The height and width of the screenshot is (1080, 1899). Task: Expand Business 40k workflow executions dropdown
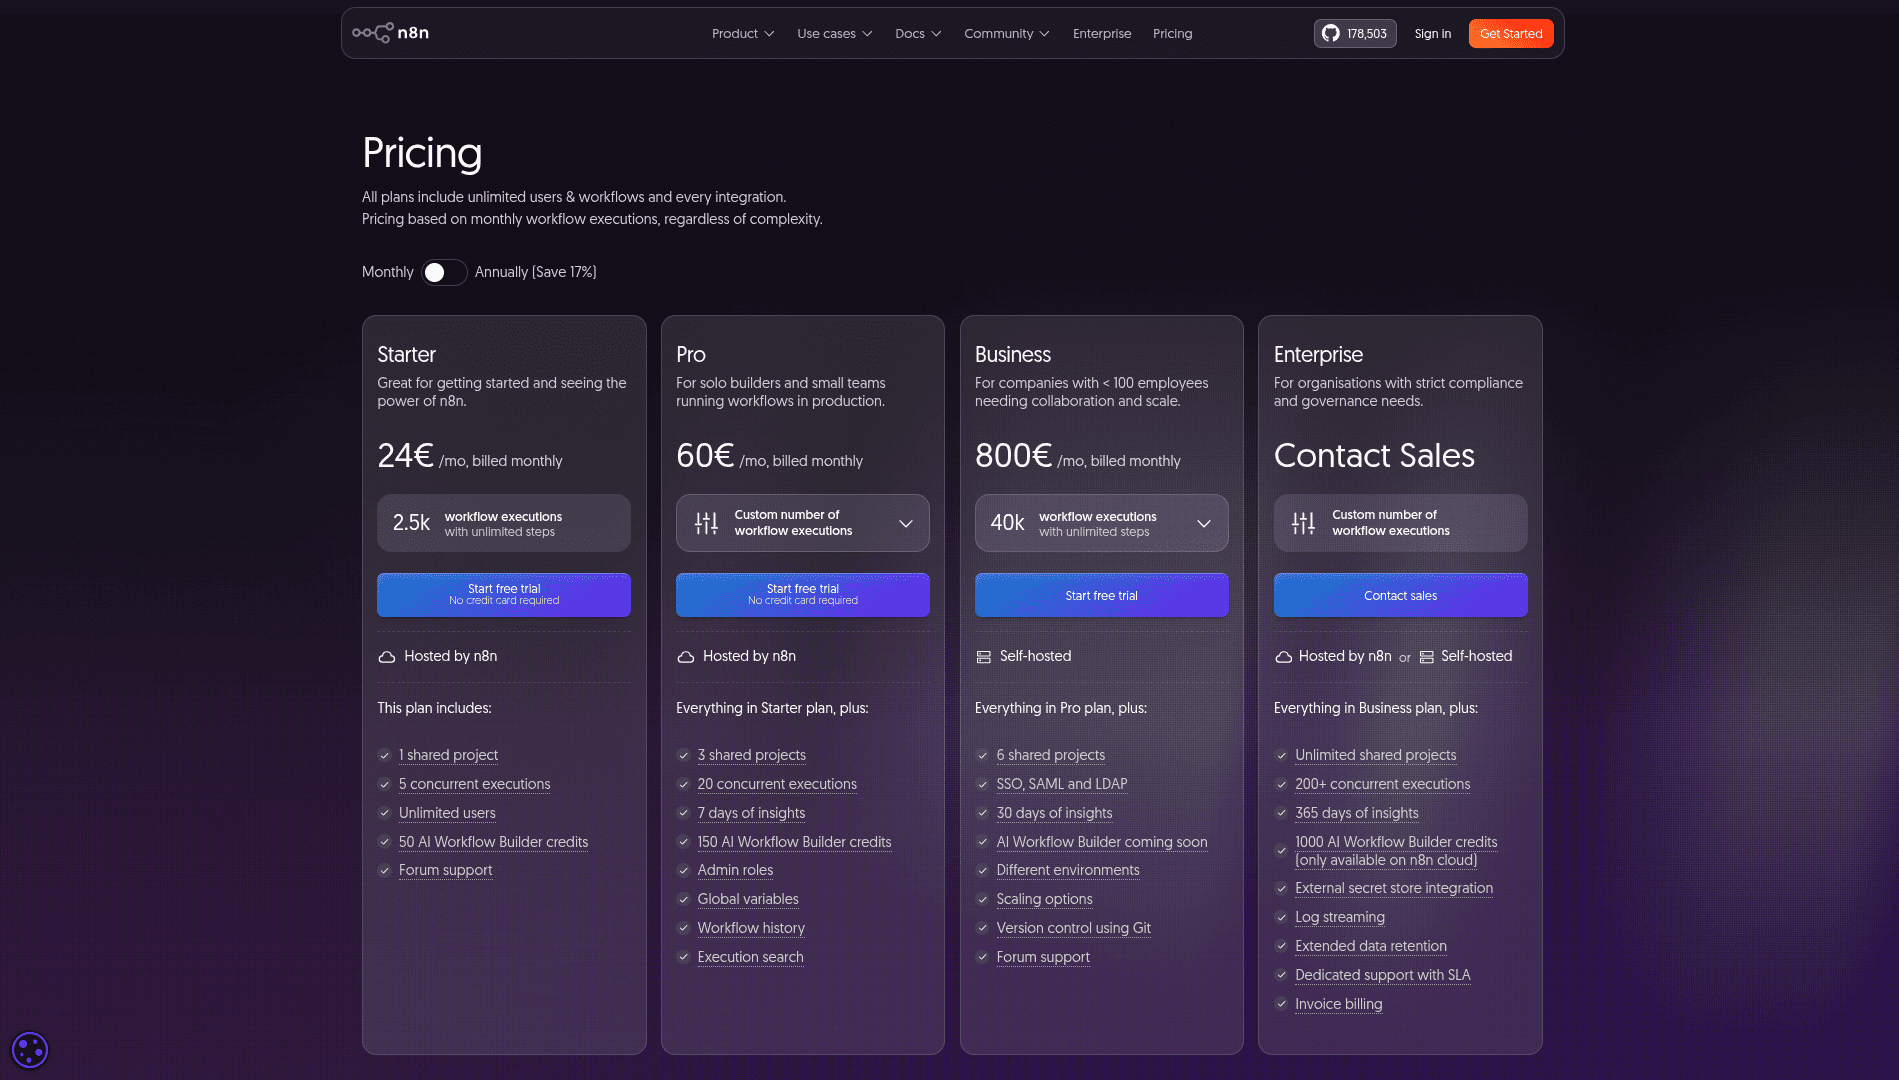pyautogui.click(x=1203, y=523)
